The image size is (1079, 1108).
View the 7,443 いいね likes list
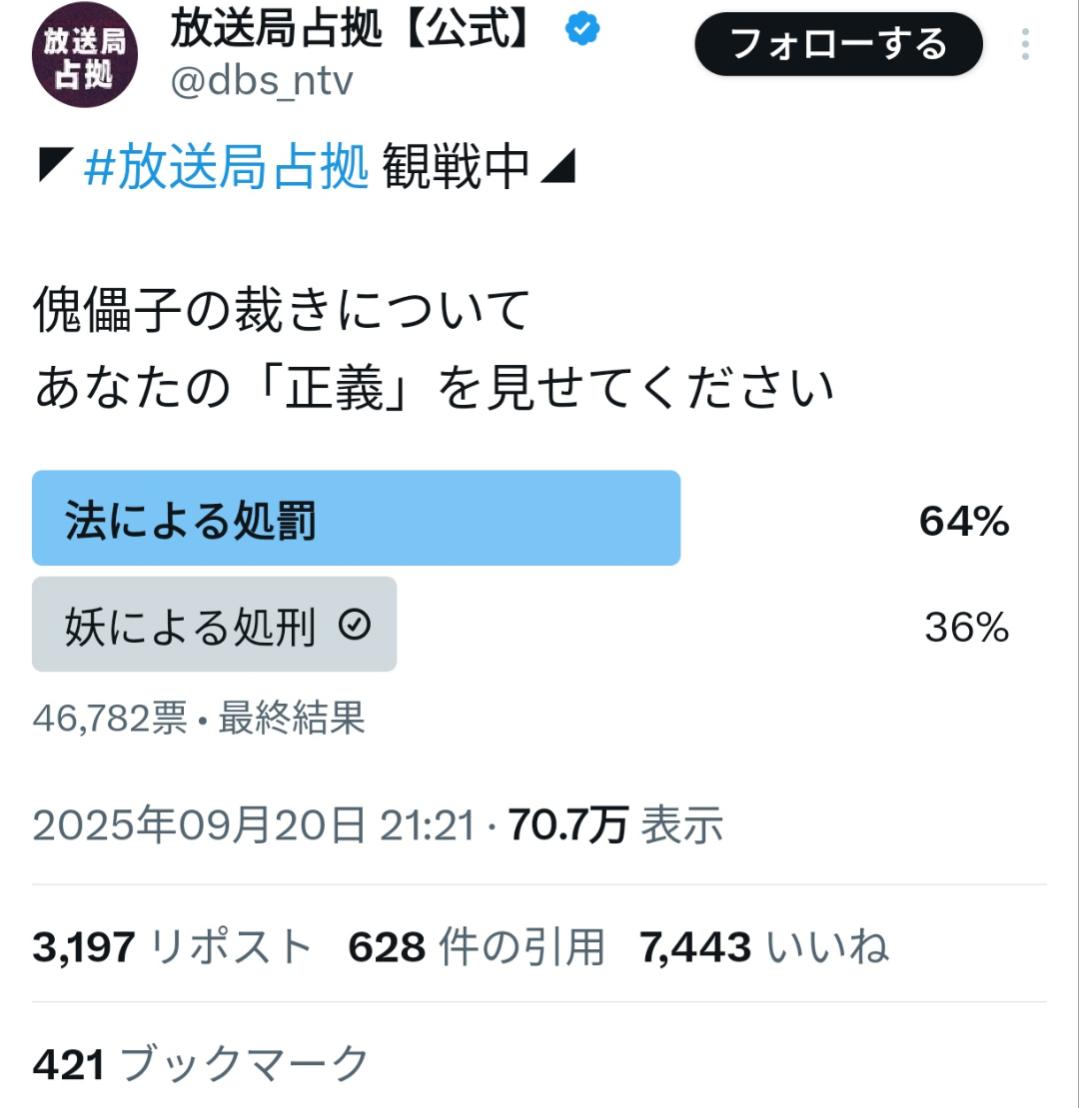[x=764, y=945]
